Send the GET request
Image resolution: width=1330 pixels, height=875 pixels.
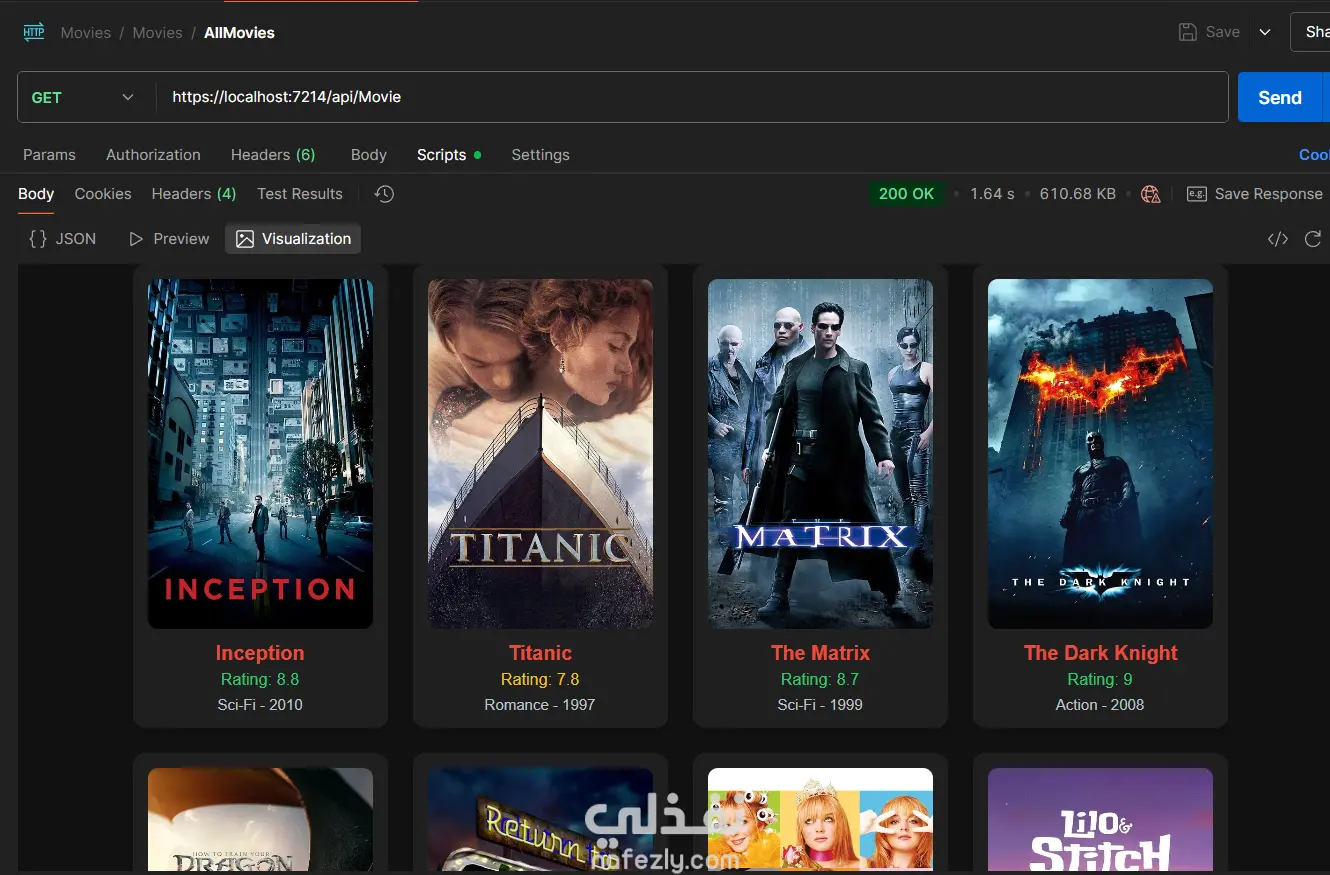pos(1280,97)
